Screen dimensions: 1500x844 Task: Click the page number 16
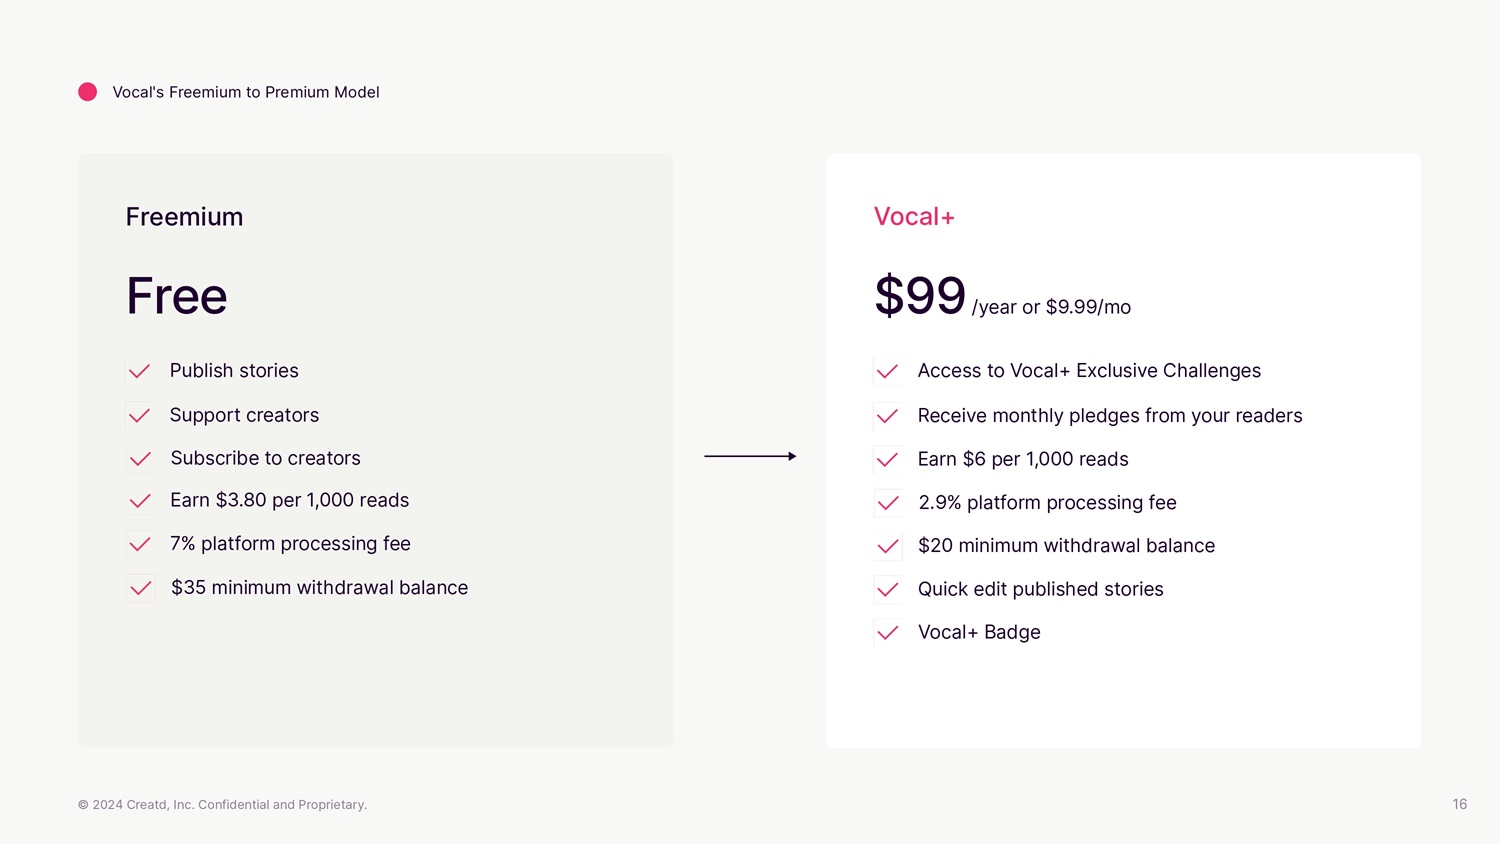tap(1459, 804)
